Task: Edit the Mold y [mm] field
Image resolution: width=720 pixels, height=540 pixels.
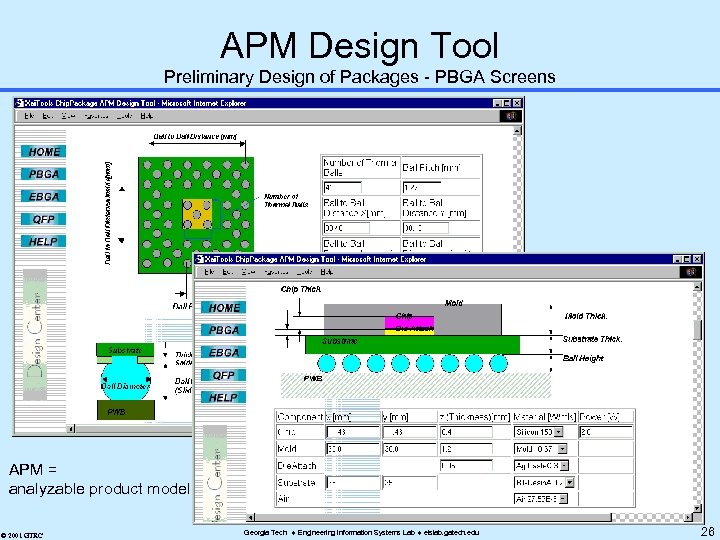Action: (409, 449)
